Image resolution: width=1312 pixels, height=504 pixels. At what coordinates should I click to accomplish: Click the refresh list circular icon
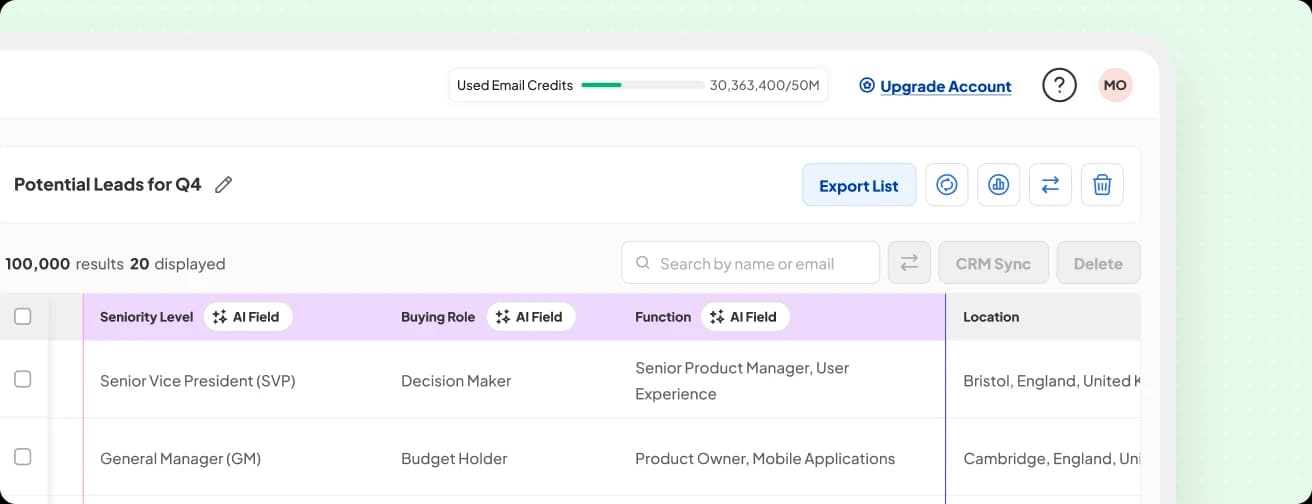tap(946, 185)
